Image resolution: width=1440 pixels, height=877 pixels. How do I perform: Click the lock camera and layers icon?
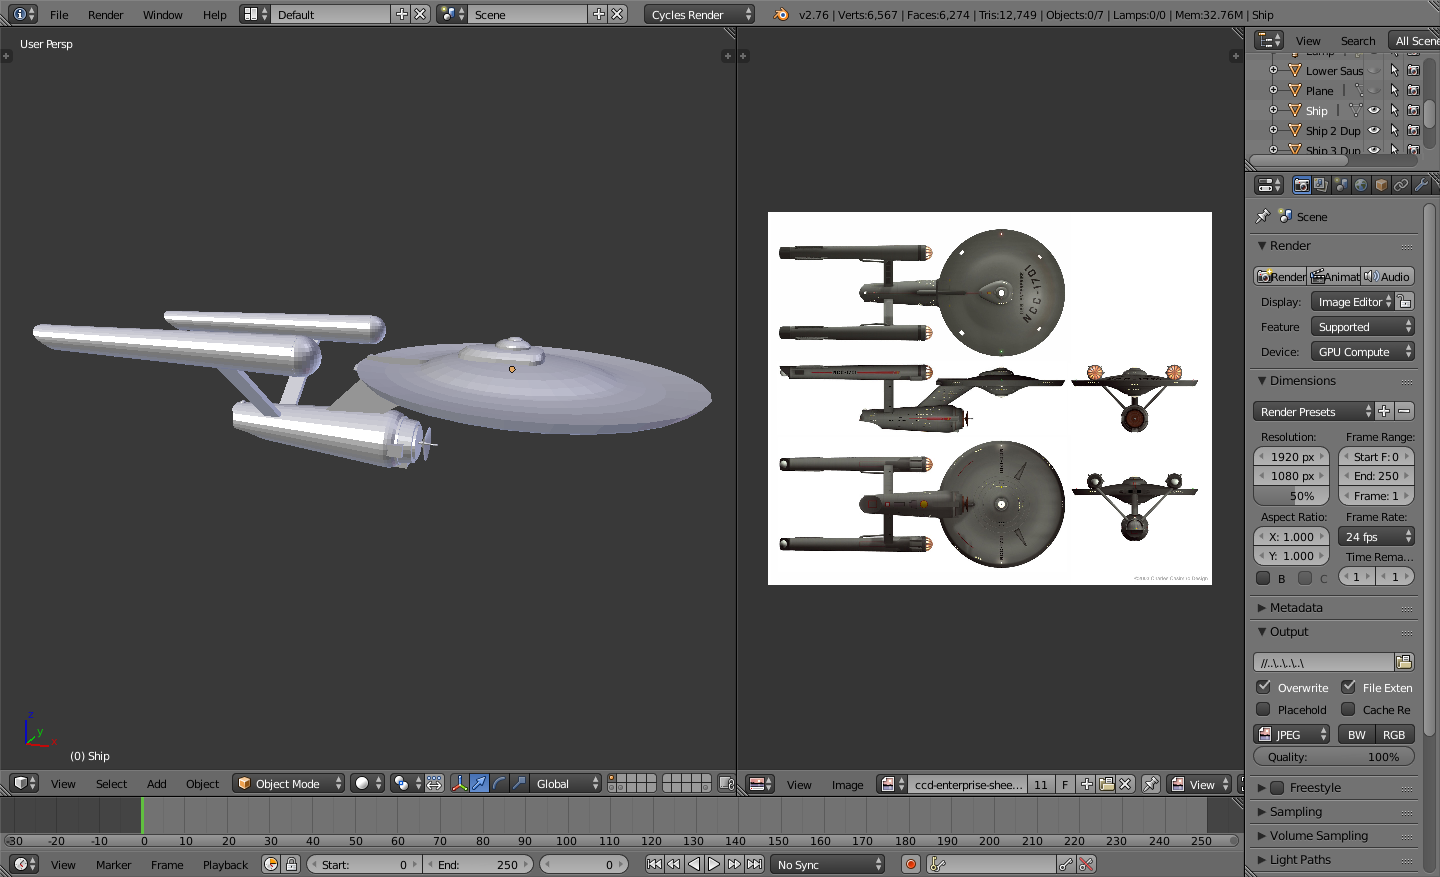click(x=727, y=783)
